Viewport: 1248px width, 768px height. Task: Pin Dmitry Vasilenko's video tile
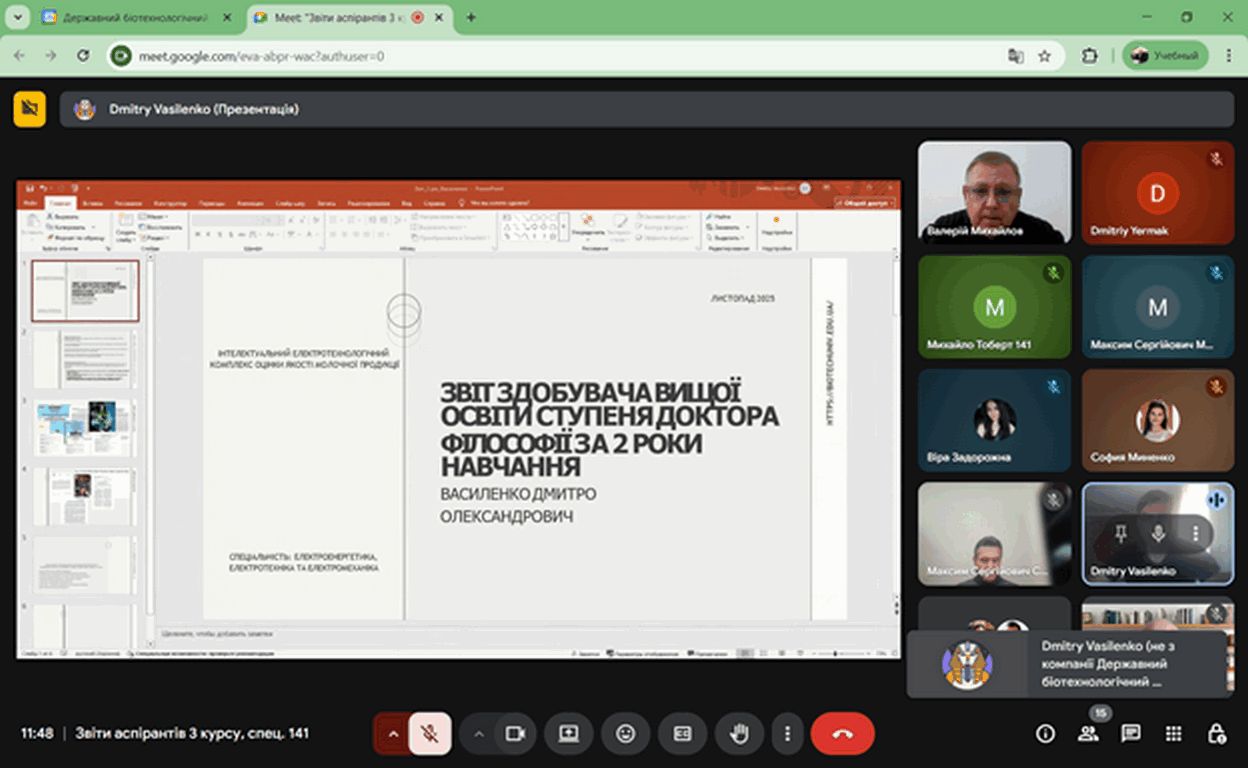[x=1121, y=534]
